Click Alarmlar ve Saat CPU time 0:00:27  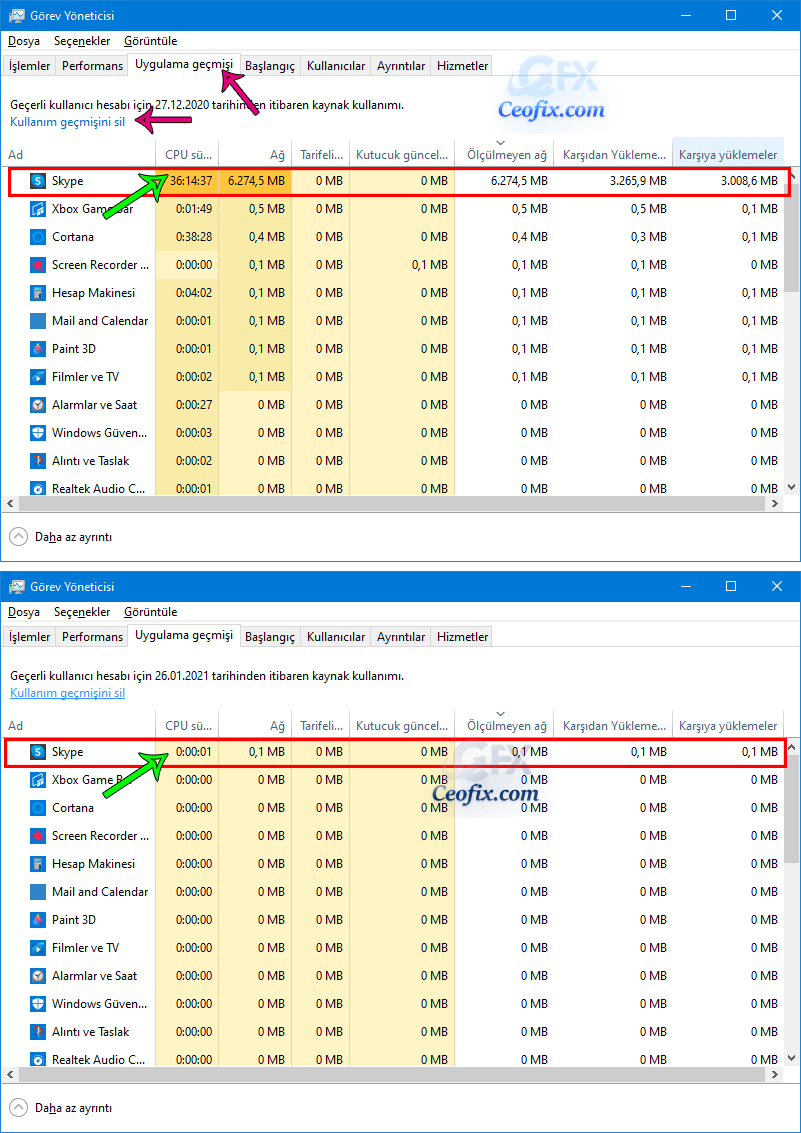coord(194,405)
